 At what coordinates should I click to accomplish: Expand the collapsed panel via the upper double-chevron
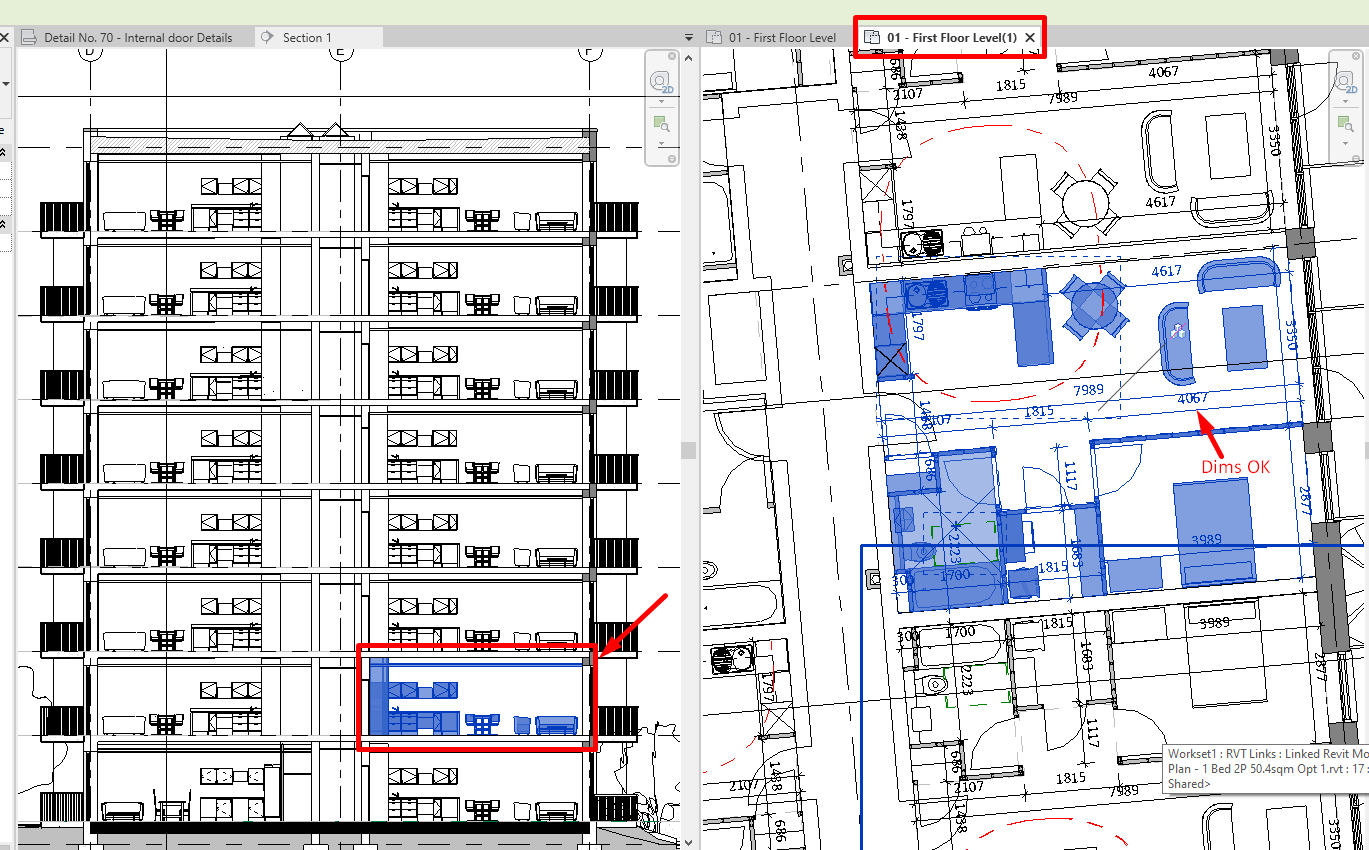(3, 152)
